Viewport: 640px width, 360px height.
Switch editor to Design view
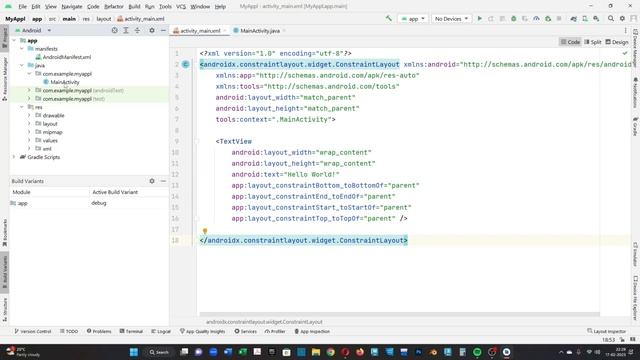point(617,42)
